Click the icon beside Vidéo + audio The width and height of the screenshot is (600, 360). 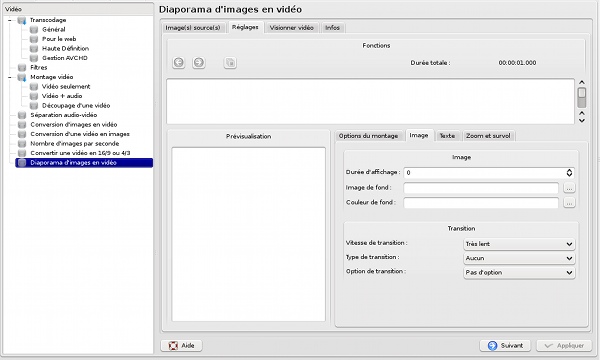[x=34, y=96]
